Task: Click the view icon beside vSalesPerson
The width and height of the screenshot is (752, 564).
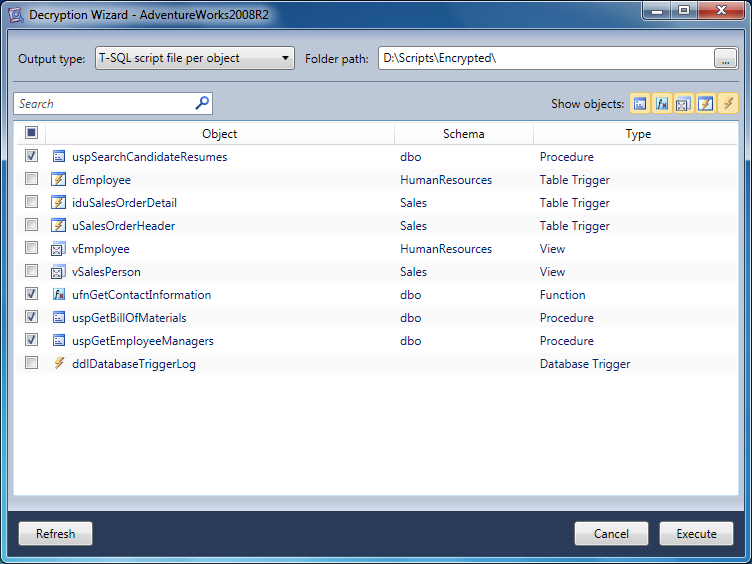Action: click(x=59, y=271)
